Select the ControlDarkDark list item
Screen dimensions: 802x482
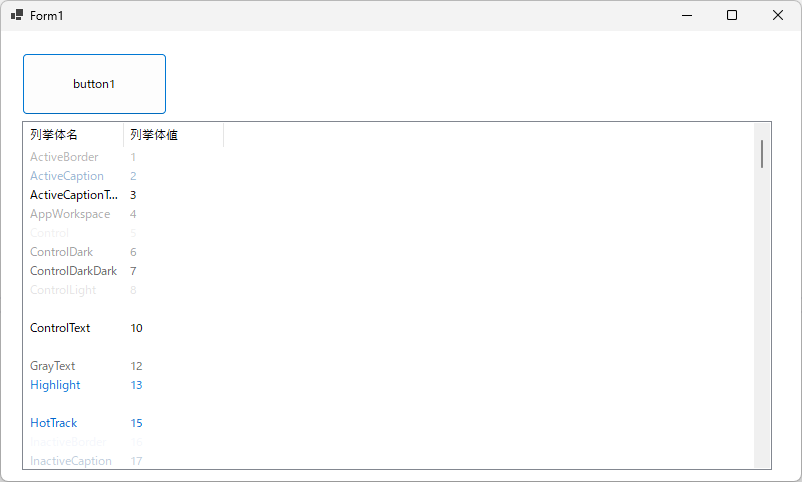point(73,271)
